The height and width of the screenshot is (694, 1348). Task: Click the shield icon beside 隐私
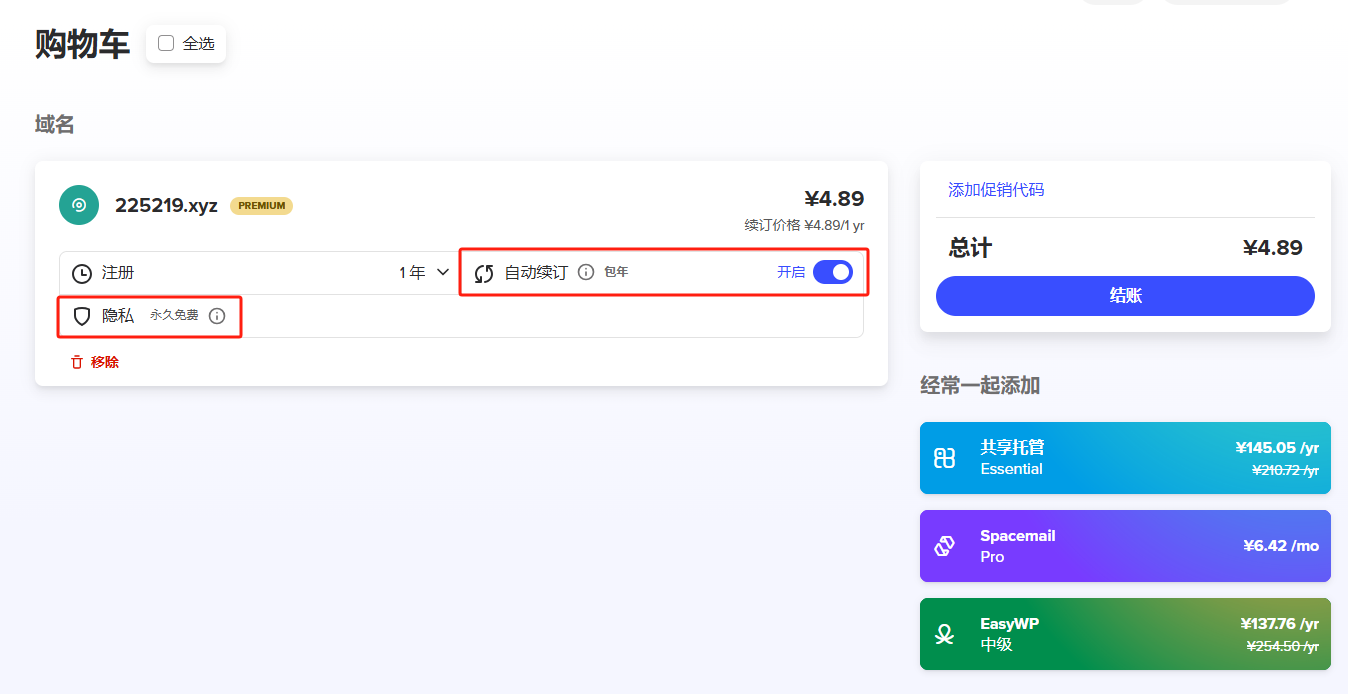coord(82,316)
